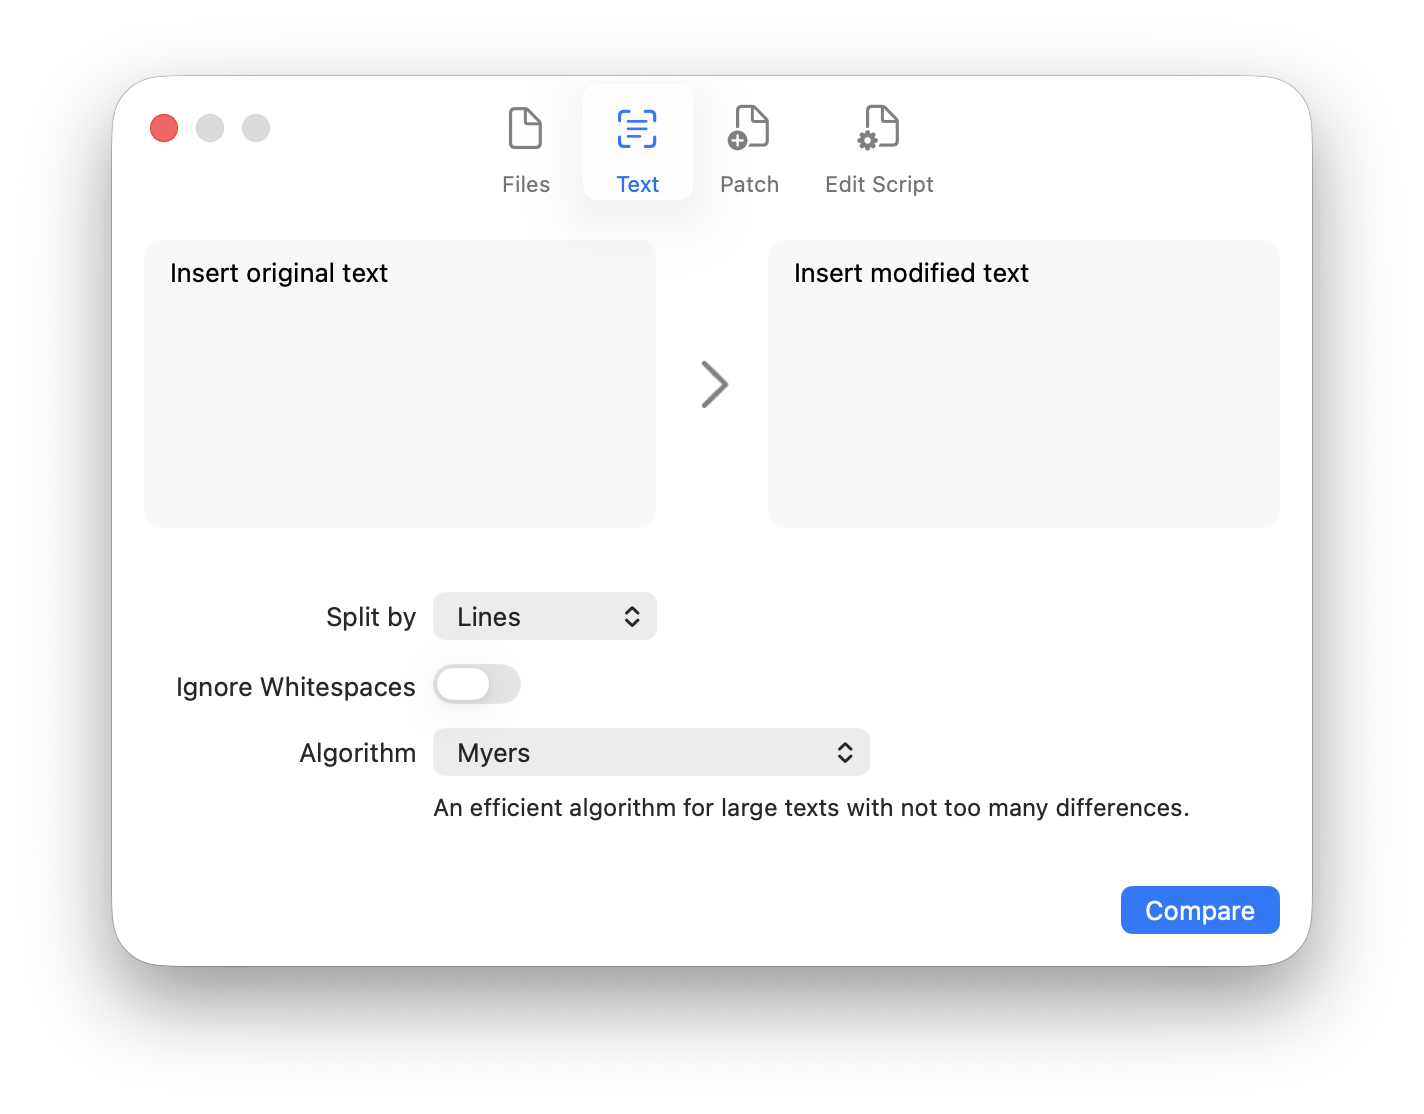Open the Split by dropdown

[544, 617]
